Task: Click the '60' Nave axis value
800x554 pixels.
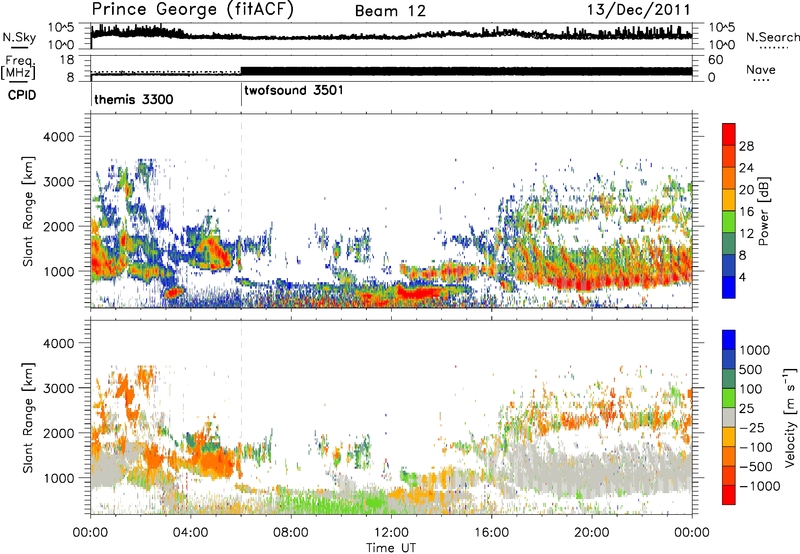Action: (715, 60)
